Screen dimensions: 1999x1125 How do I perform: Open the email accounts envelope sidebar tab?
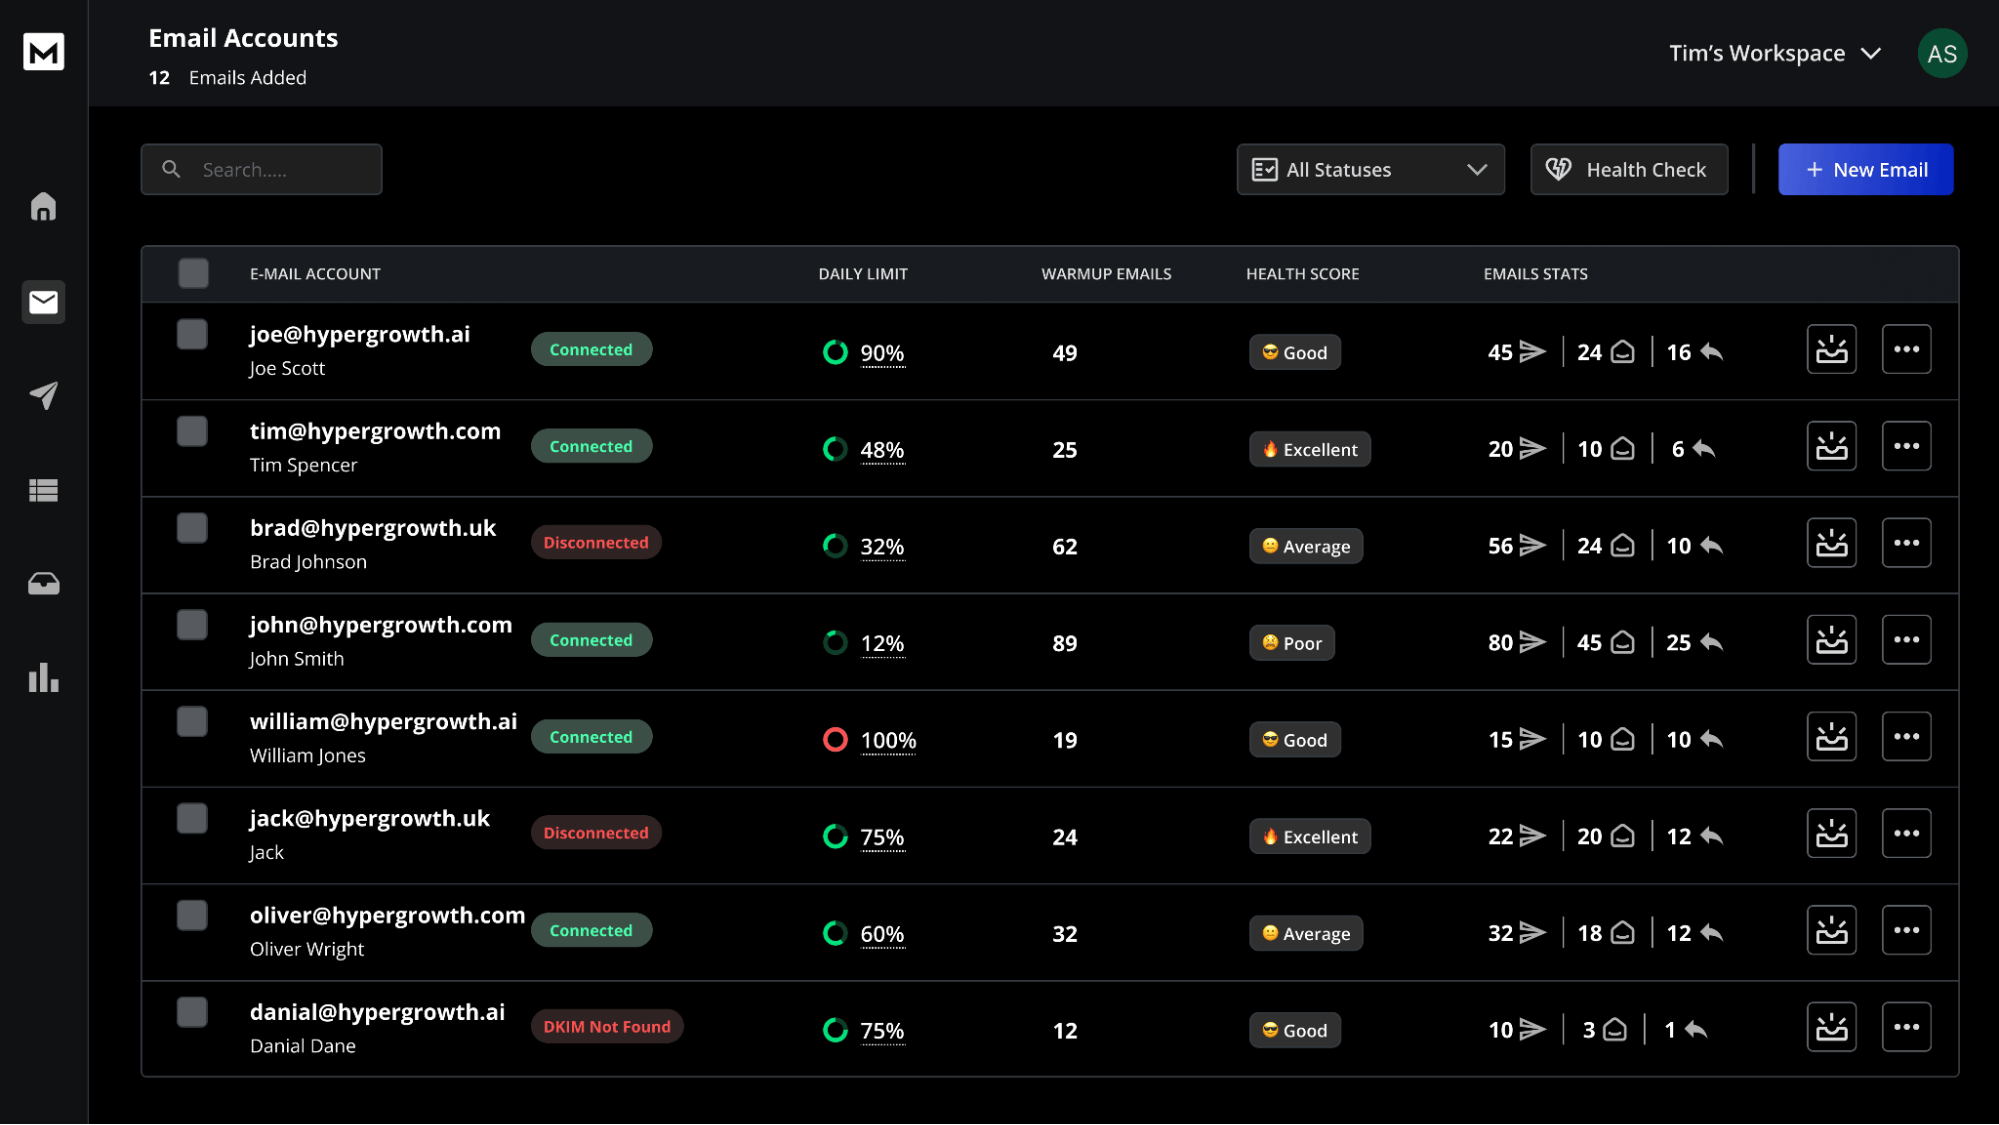pyautogui.click(x=43, y=302)
